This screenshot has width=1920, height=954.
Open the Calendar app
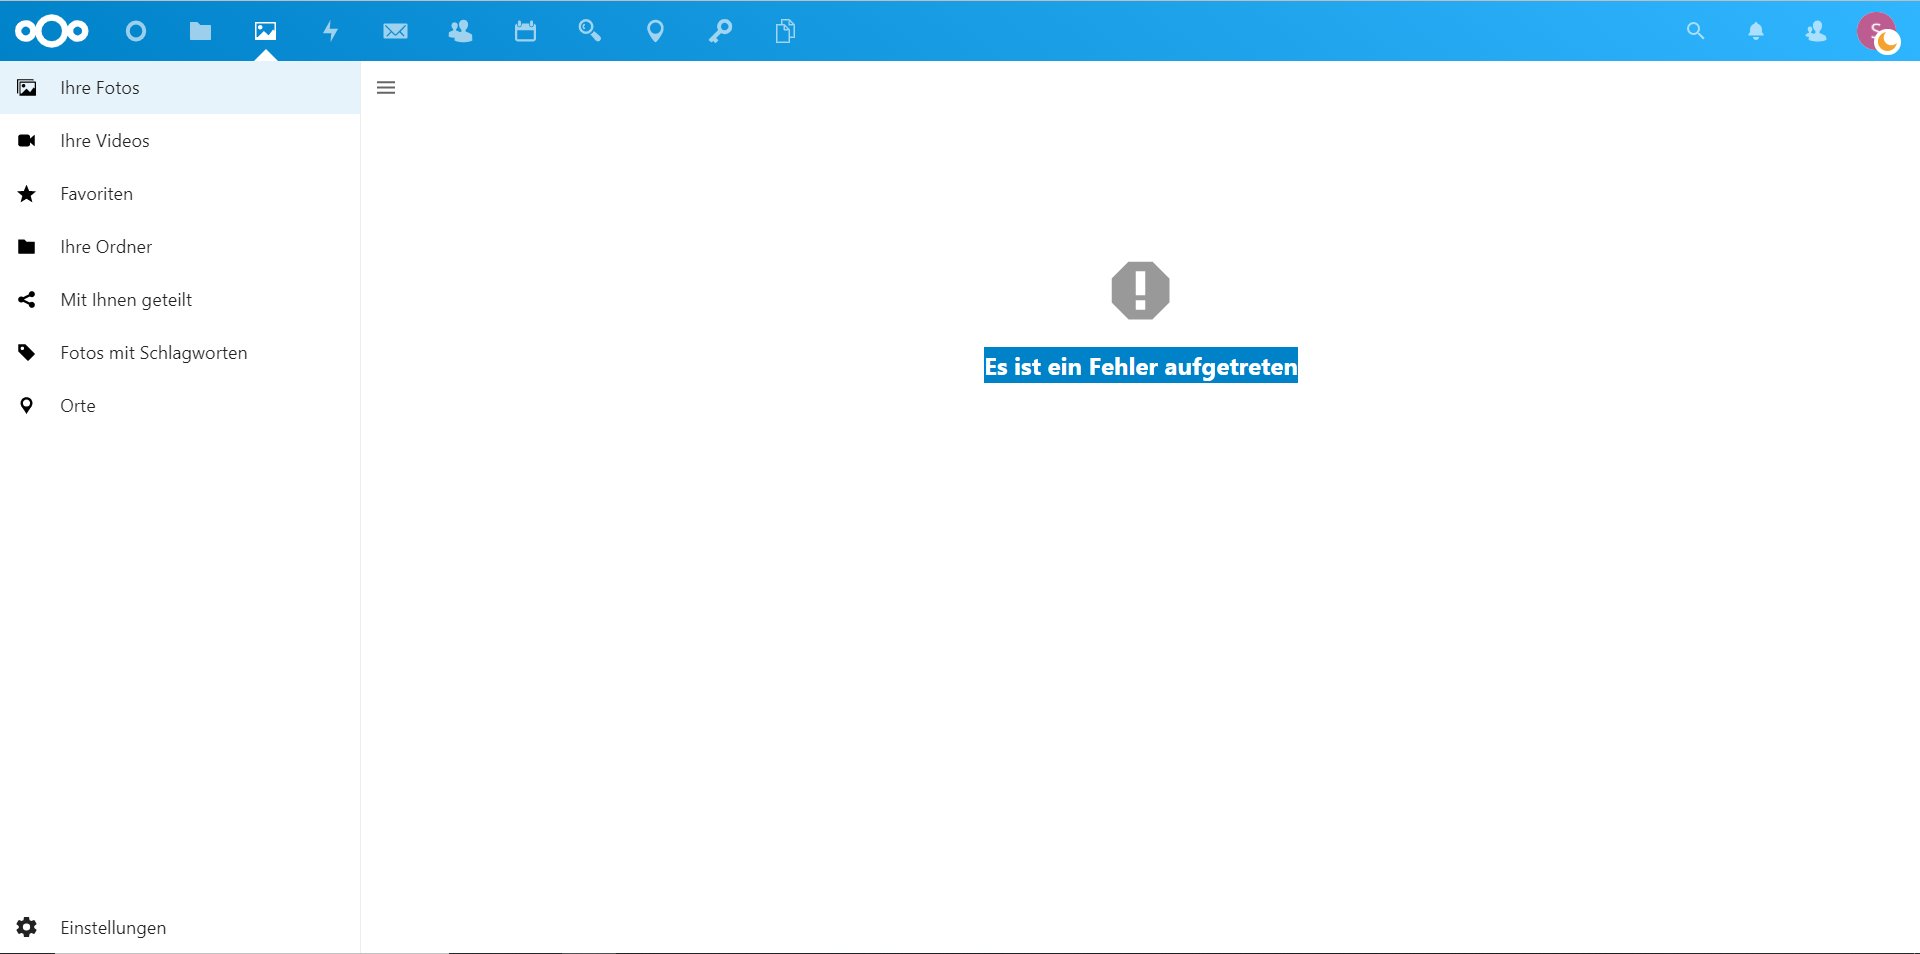click(x=525, y=31)
